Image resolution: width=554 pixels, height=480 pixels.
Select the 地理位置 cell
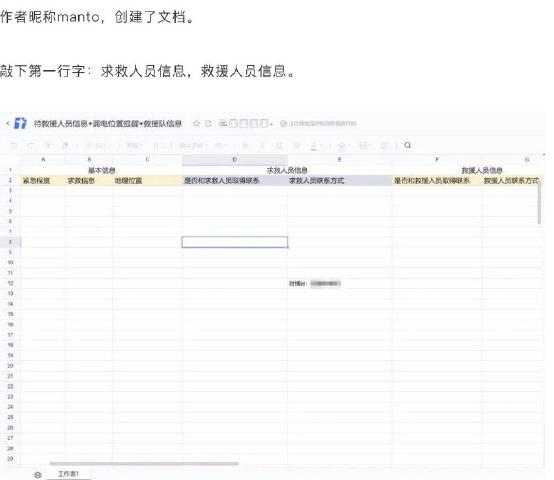point(147,180)
